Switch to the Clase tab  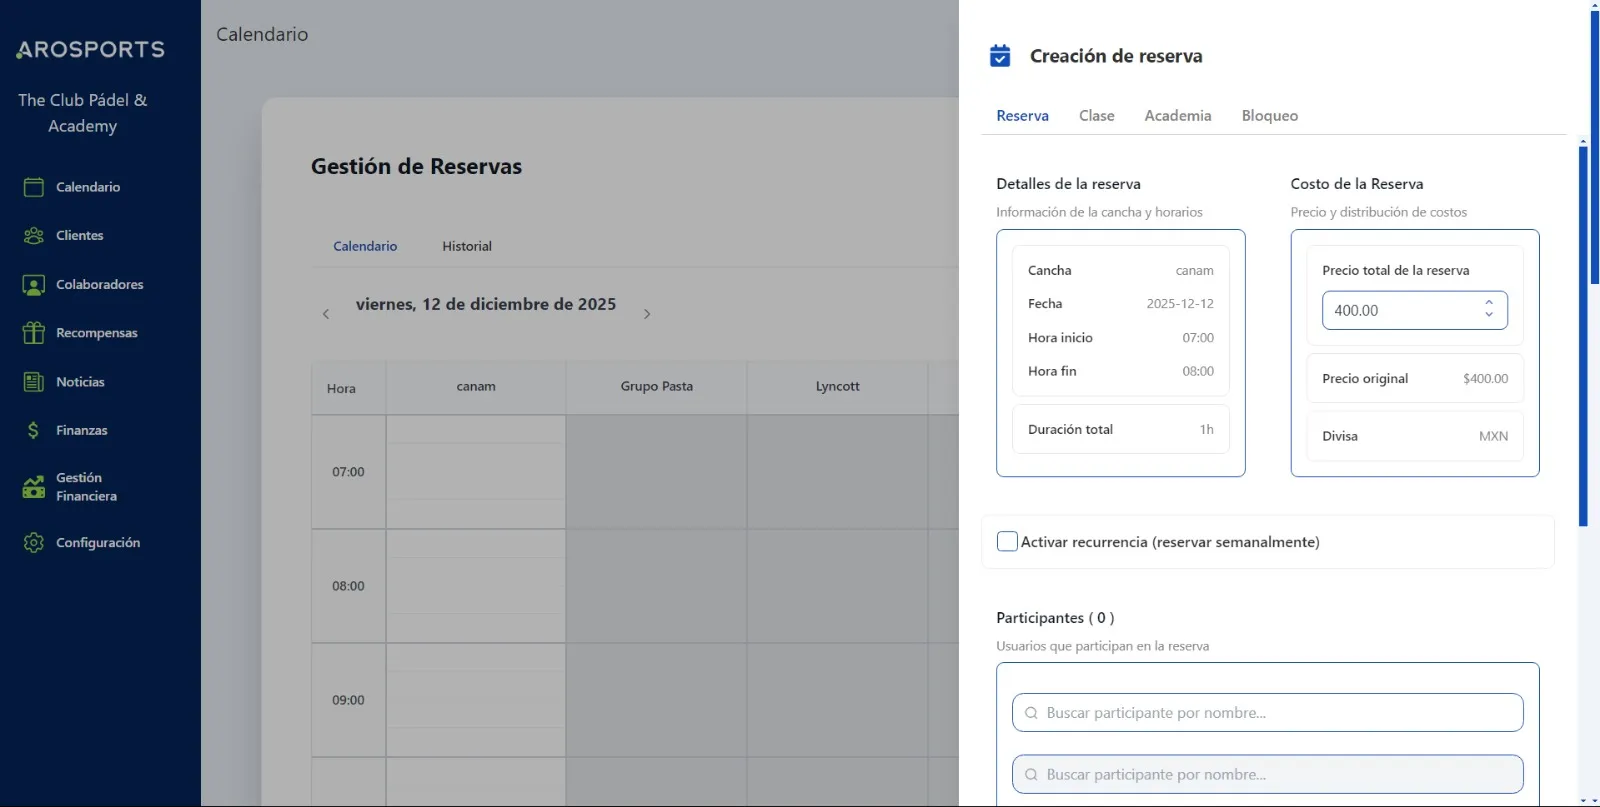pyautogui.click(x=1097, y=116)
